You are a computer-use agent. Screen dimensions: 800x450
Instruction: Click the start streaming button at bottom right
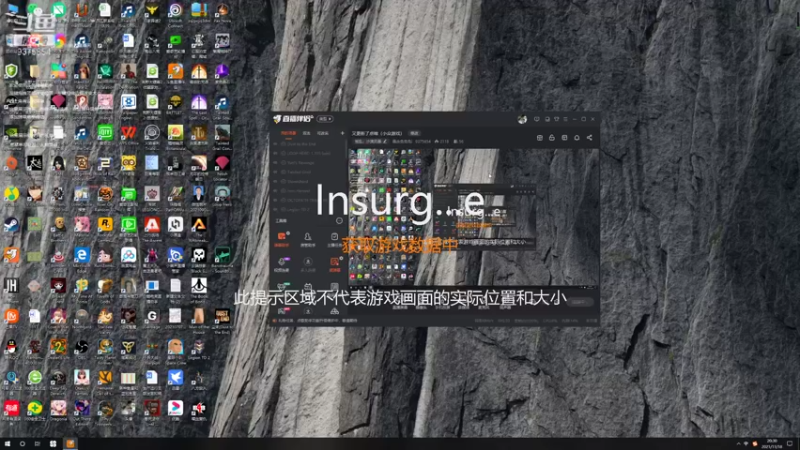(x=579, y=302)
